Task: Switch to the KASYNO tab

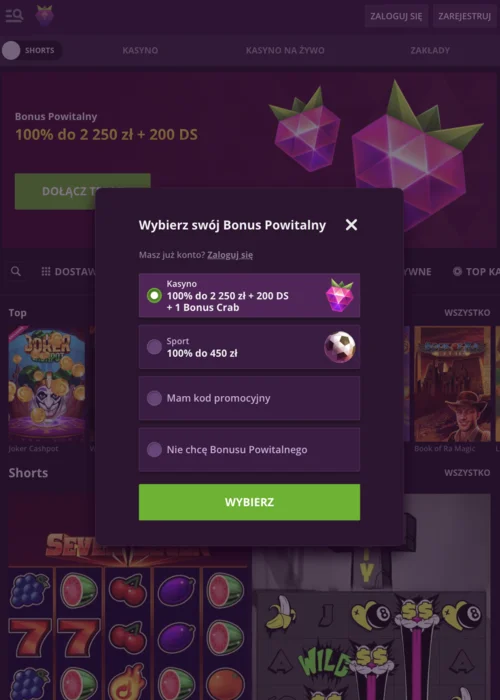Action: click(x=140, y=50)
